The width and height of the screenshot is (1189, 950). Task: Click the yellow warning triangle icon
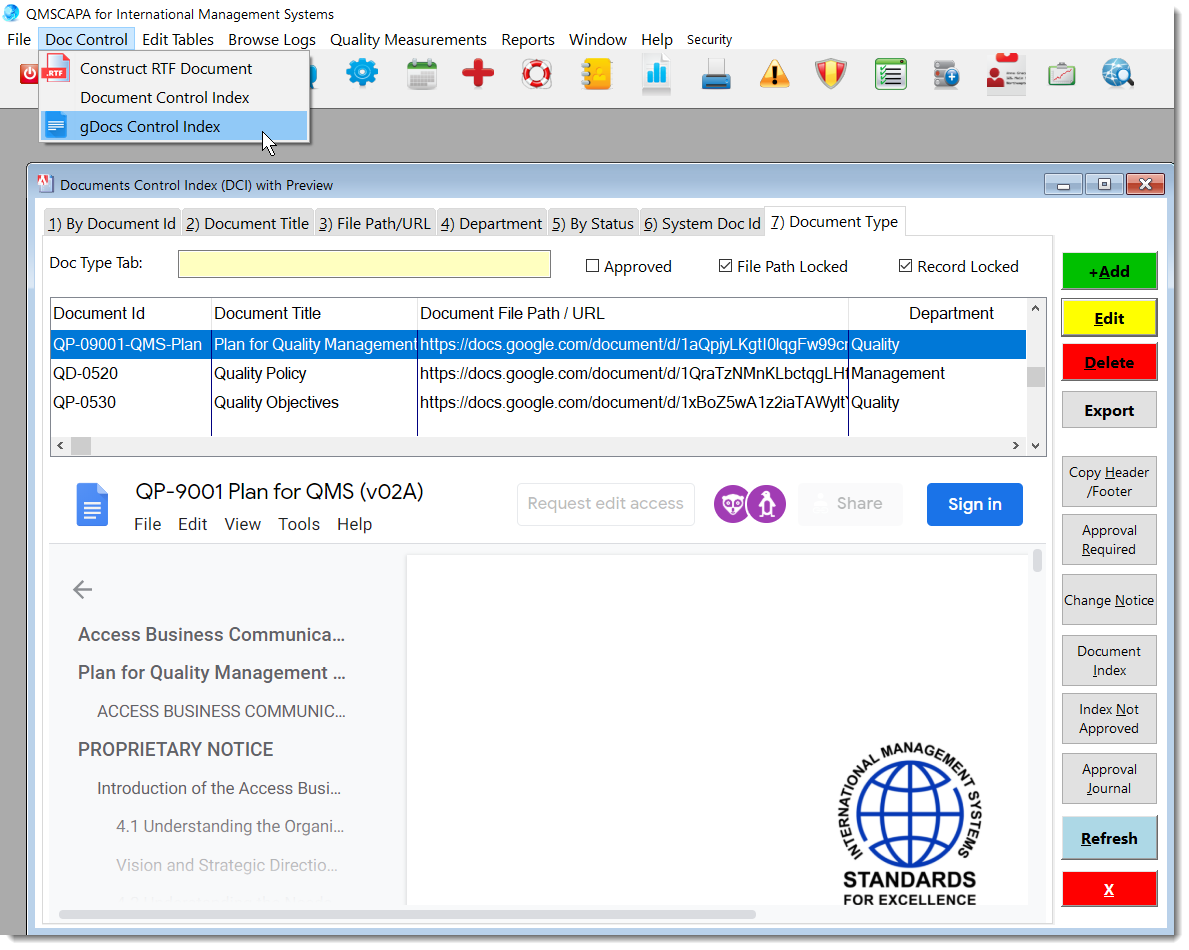774,74
